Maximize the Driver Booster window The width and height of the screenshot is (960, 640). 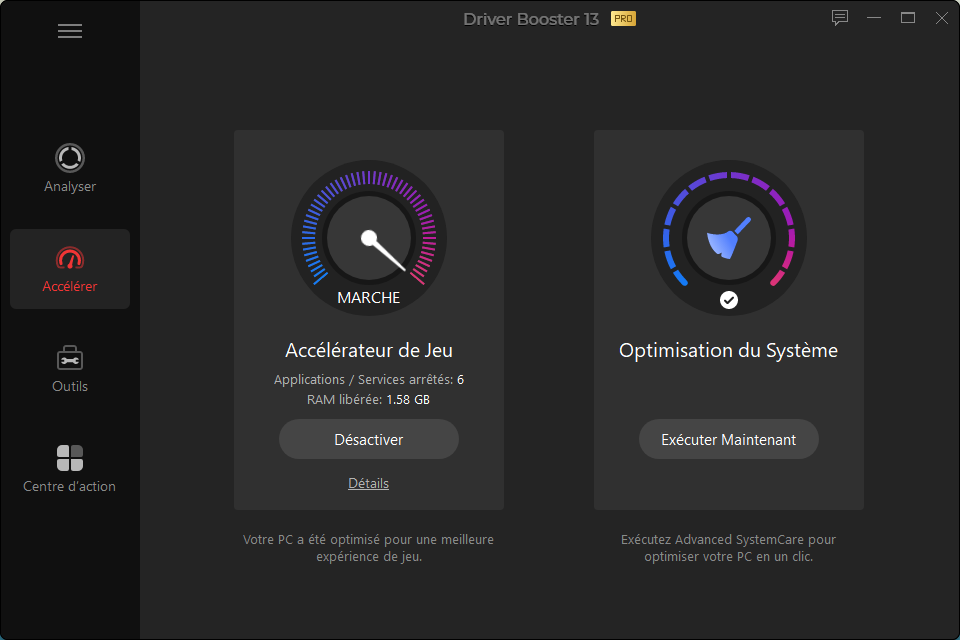[x=908, y=18]
